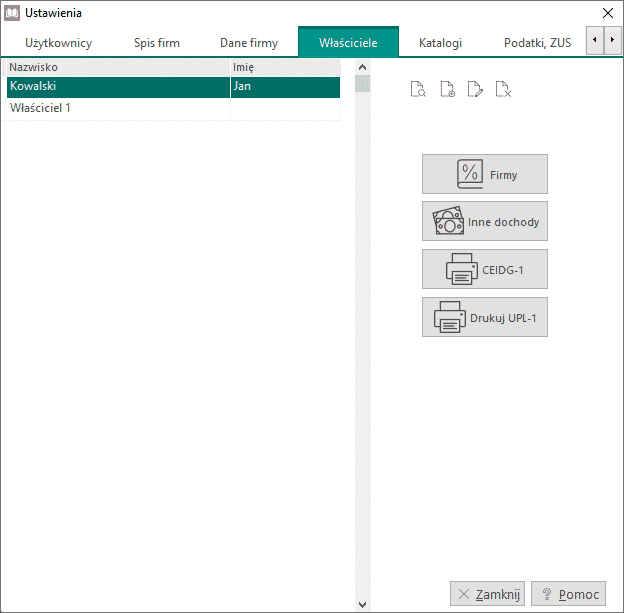Click the Zamknij button
624x613 pixels.
pos(488,594)
